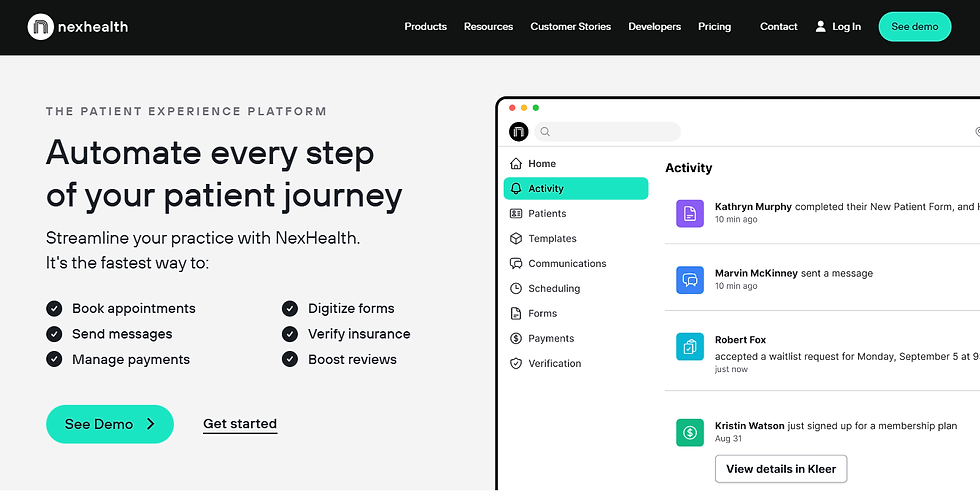Click check icon beside Verify insurance
Image resolution: width=980 pixels, height=491 pixels.
point(289,334)
